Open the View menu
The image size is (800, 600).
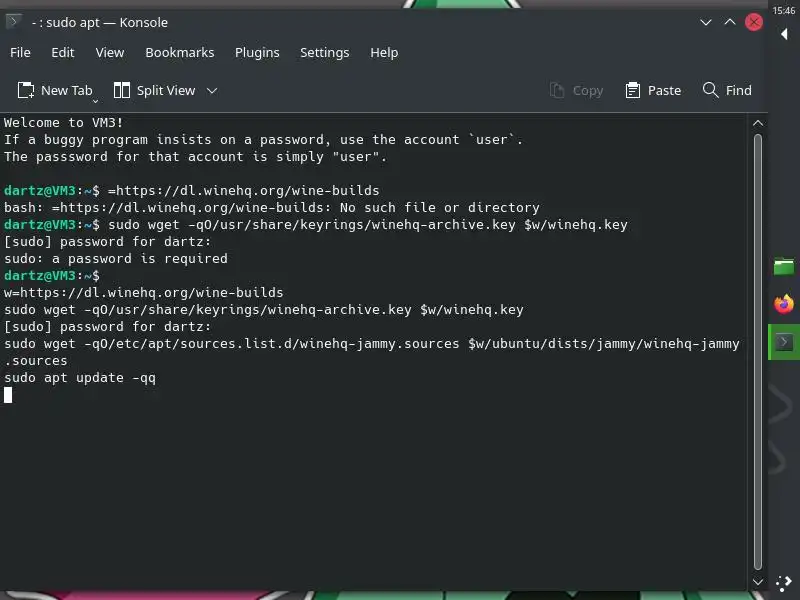tap(110, 53)
